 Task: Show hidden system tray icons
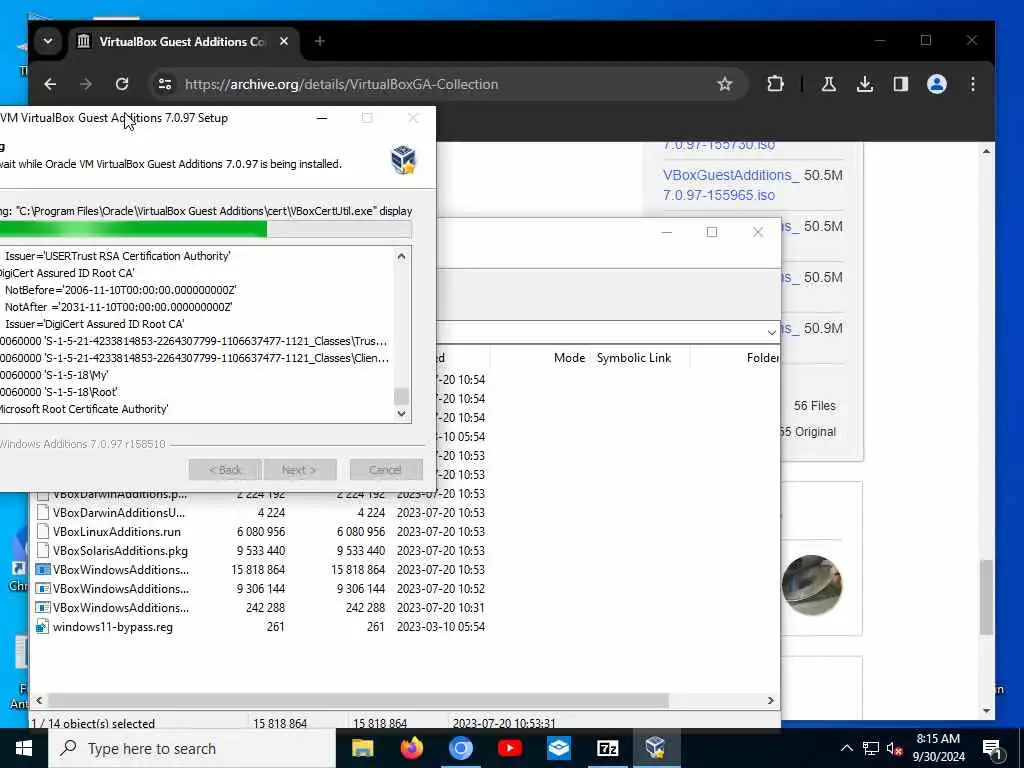(x=846, y=748)
